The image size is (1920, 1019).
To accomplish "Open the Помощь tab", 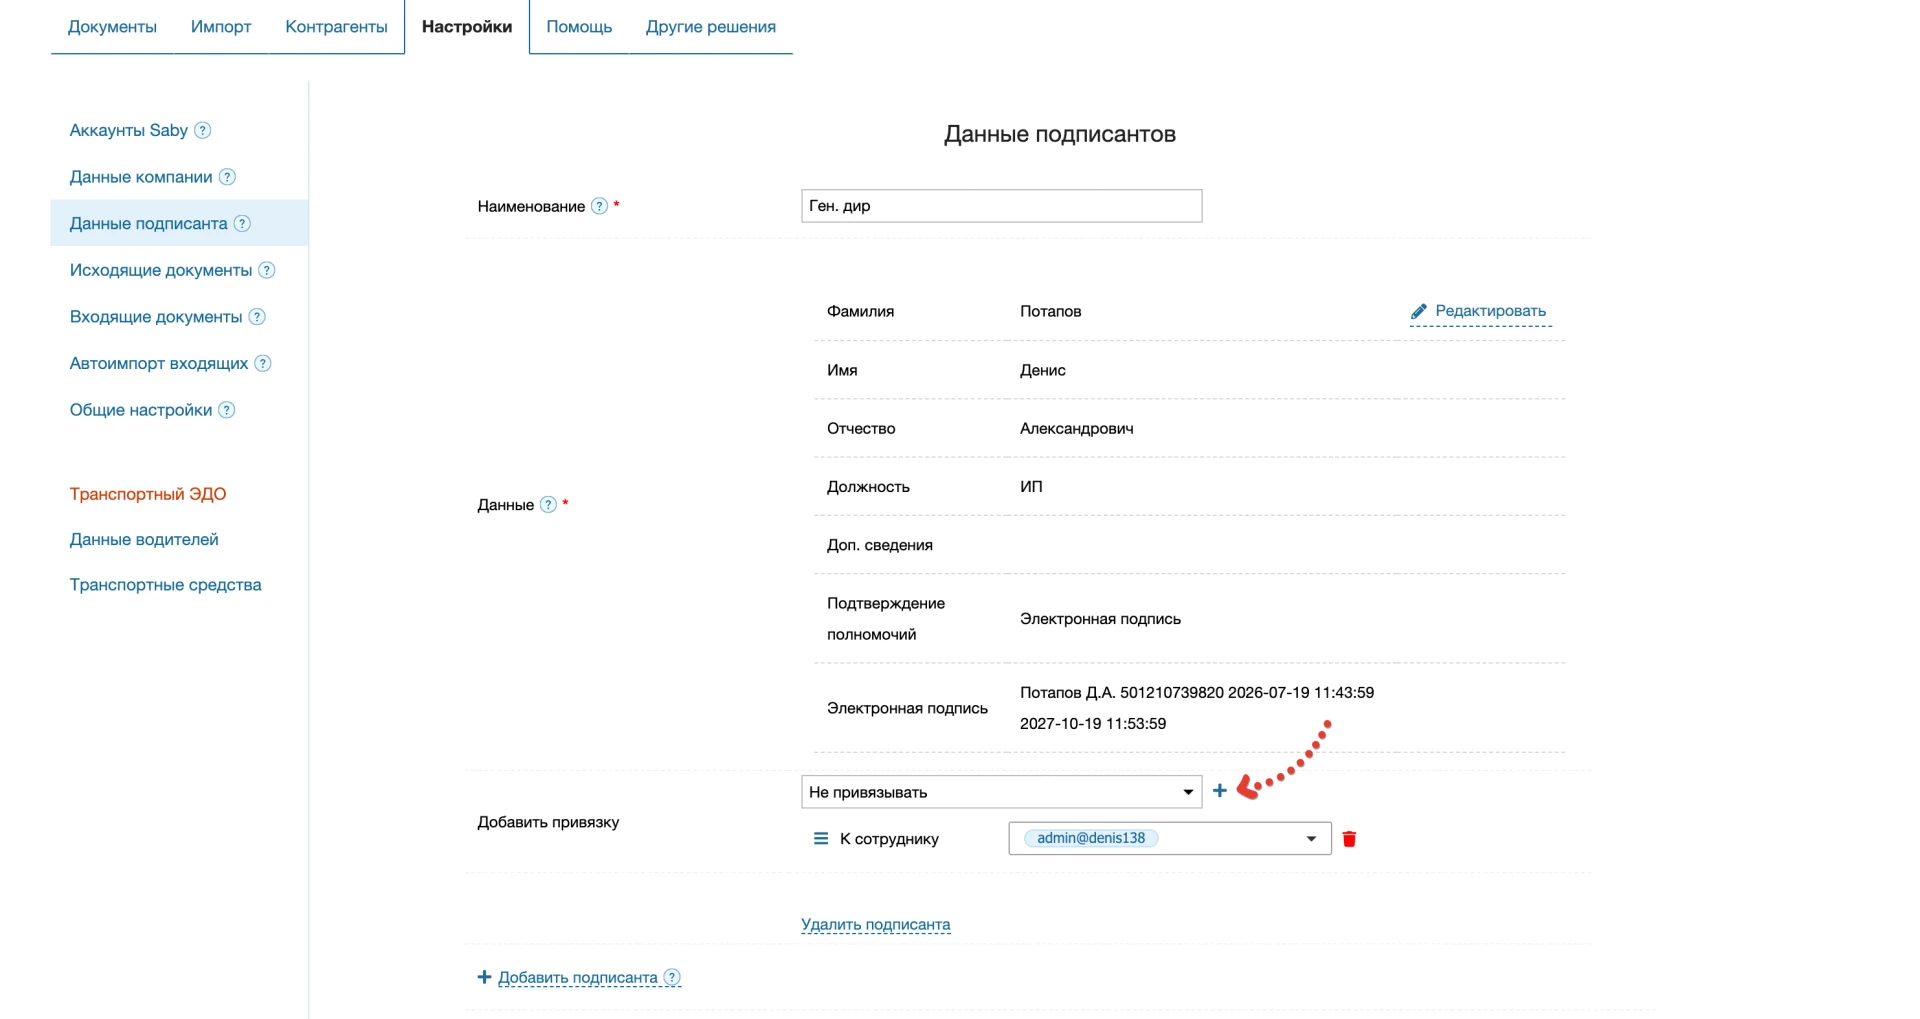I will 579,27.
